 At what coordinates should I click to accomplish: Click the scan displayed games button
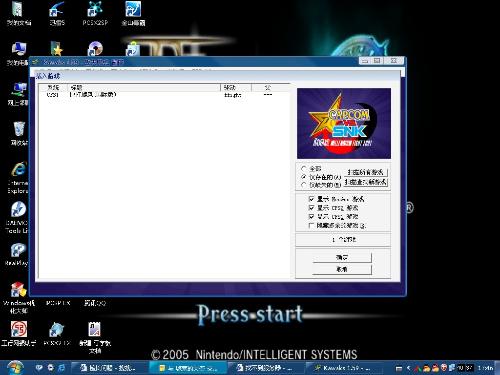366,182
